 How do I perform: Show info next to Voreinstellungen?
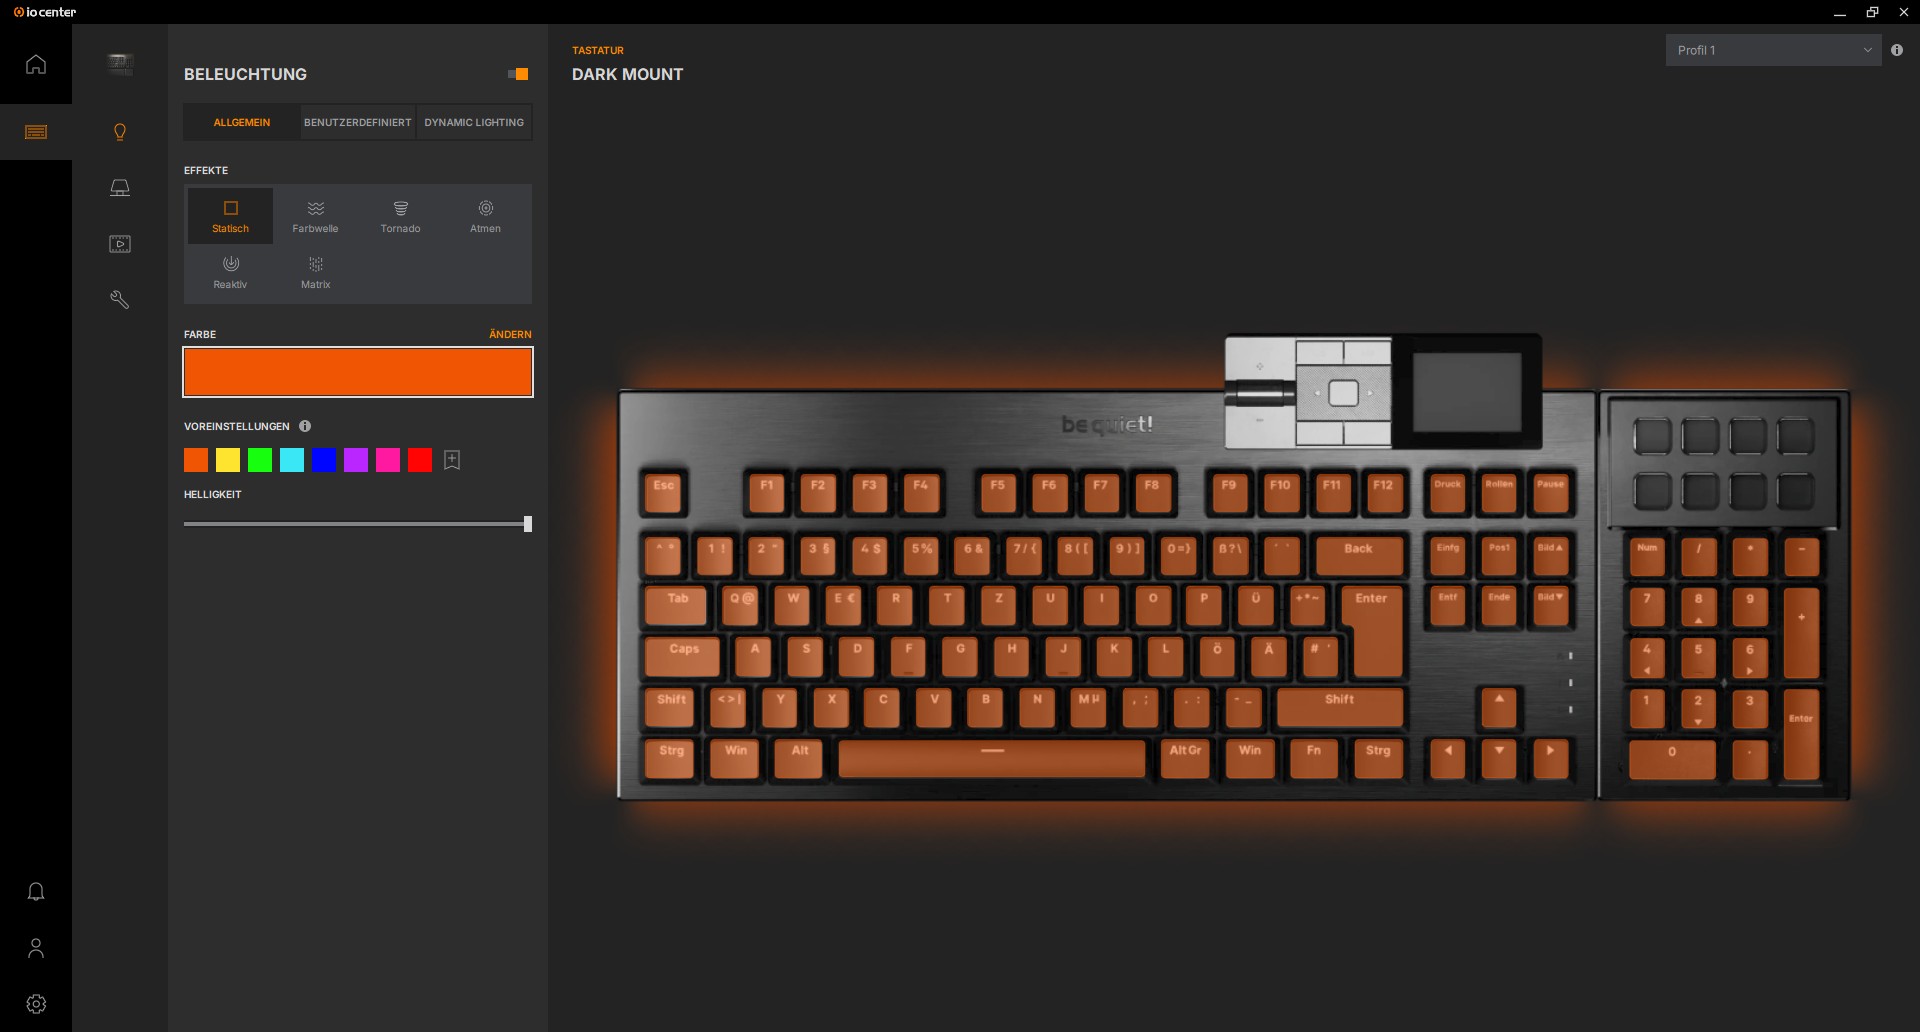click(x=305, y=426)
